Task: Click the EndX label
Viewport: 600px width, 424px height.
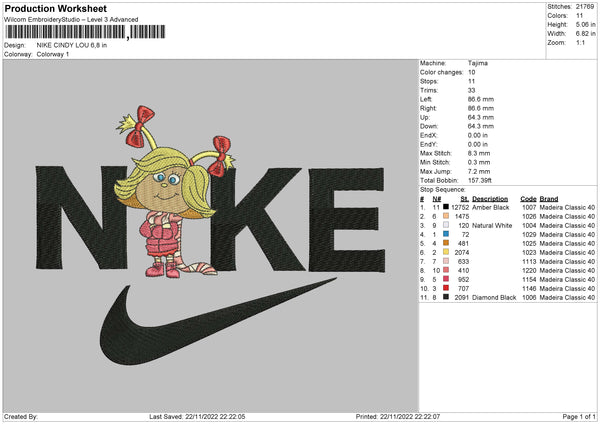Action: [x=428, y=135]
